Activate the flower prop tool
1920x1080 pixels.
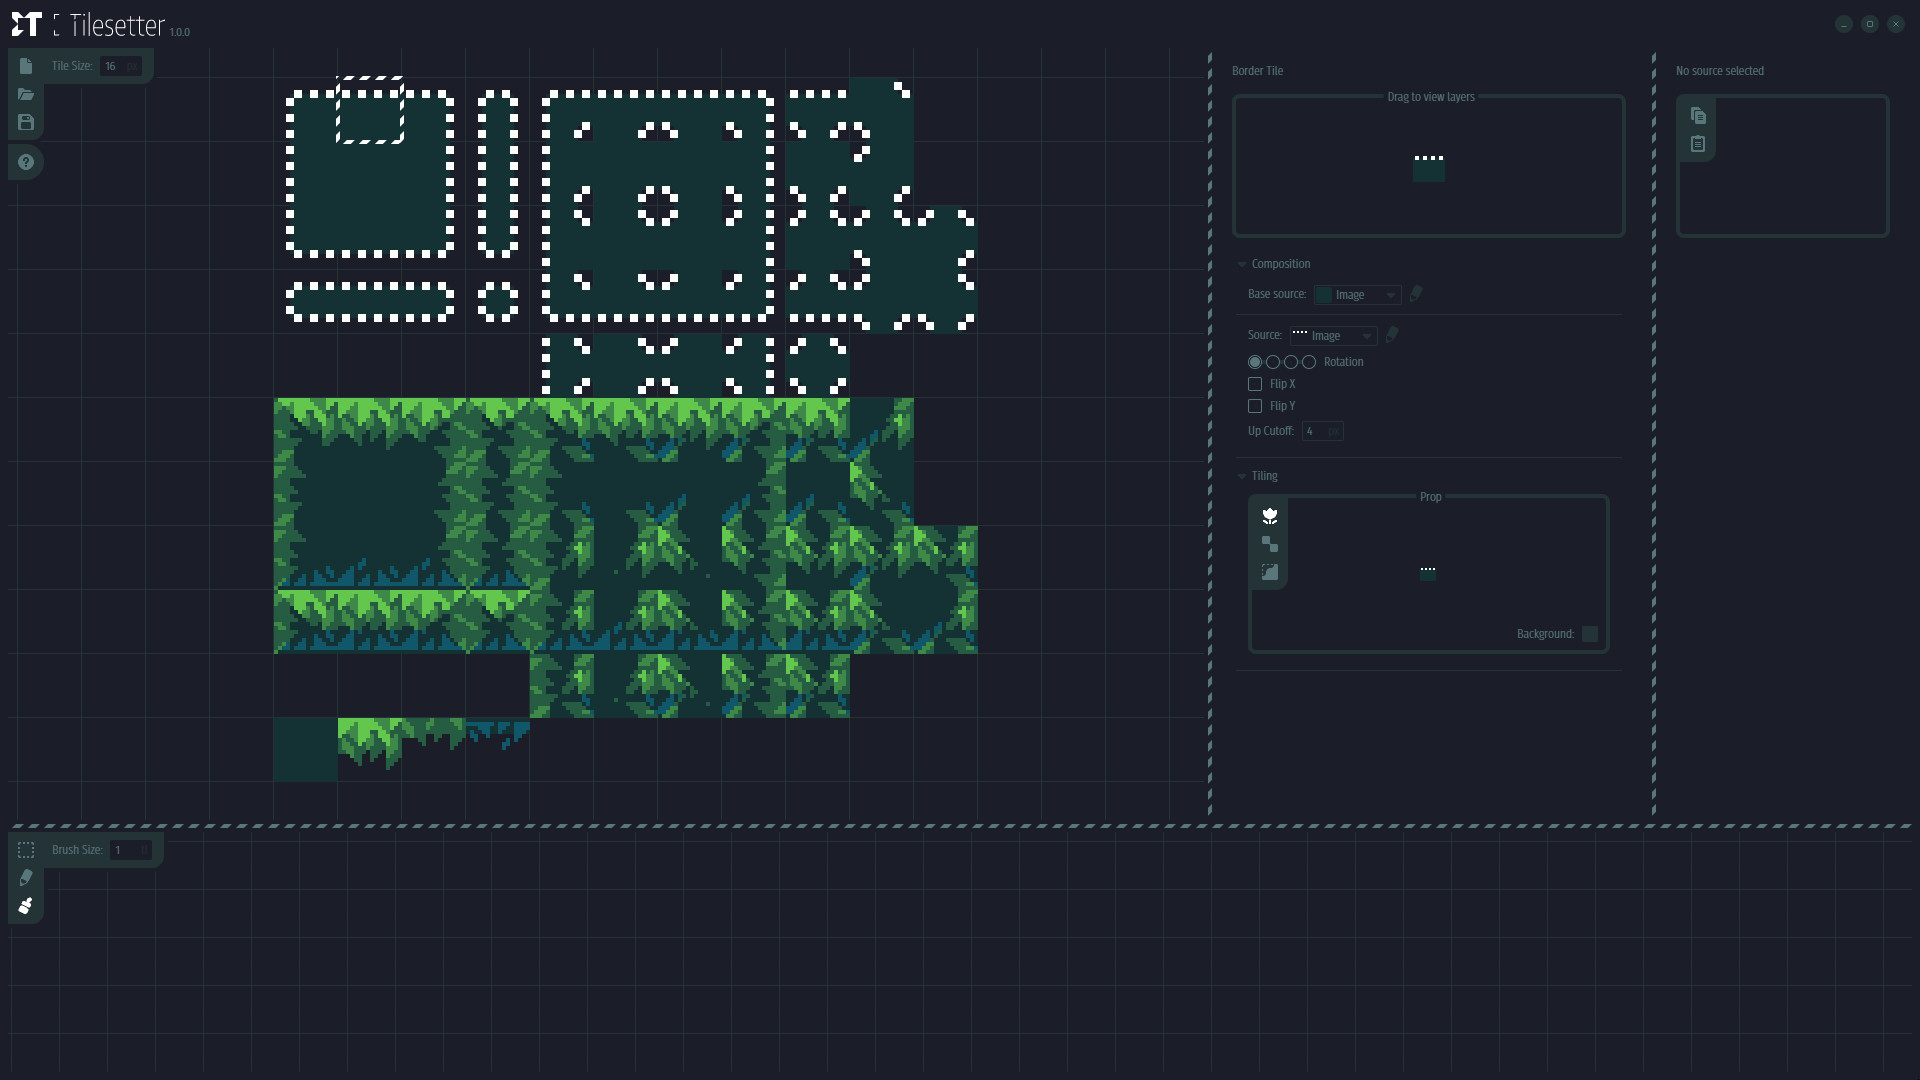(1270, 515)
